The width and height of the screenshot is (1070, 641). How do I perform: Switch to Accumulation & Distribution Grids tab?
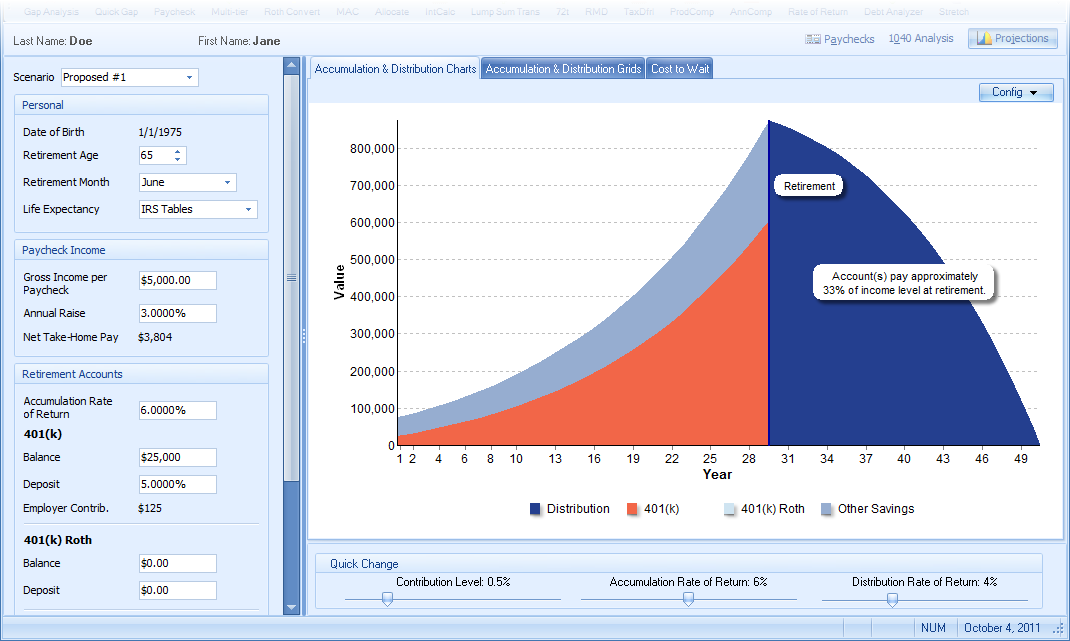tap(563, 69)
